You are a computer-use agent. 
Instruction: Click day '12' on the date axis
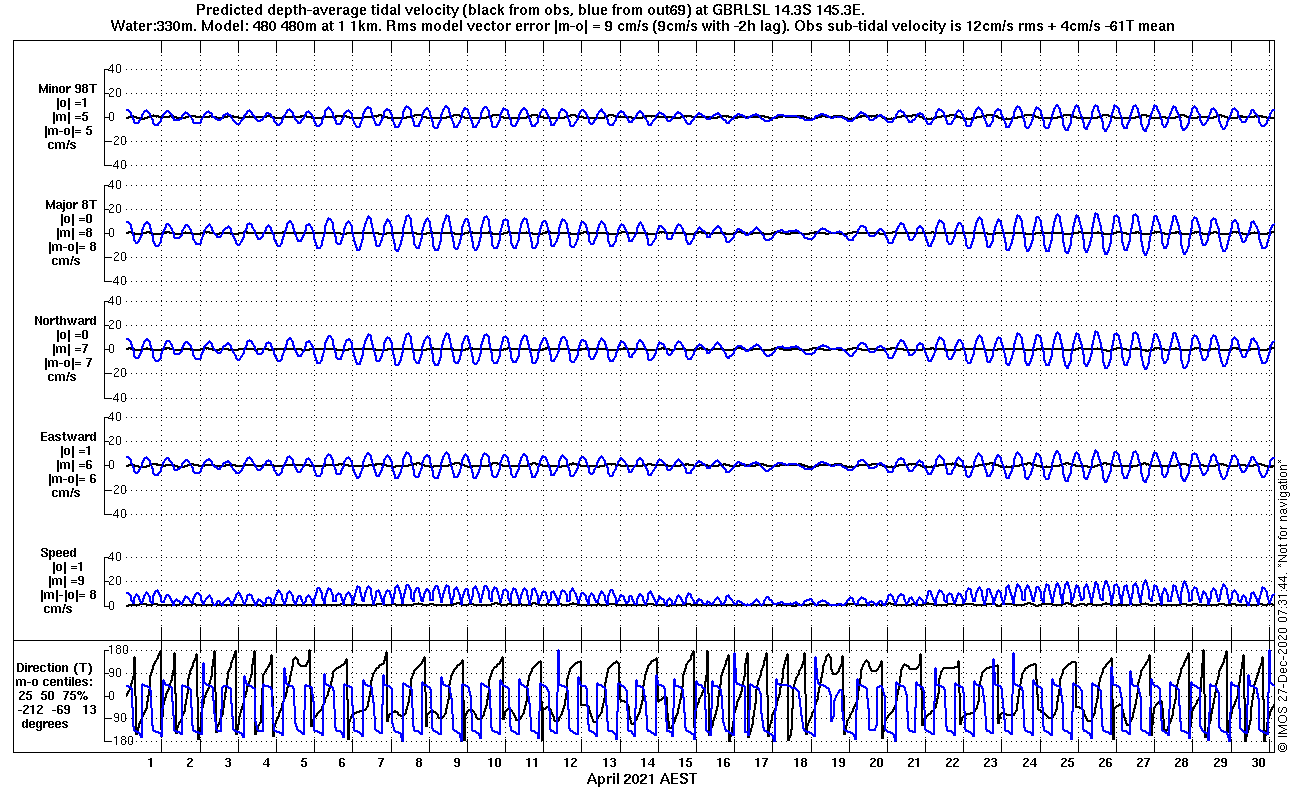571,762
